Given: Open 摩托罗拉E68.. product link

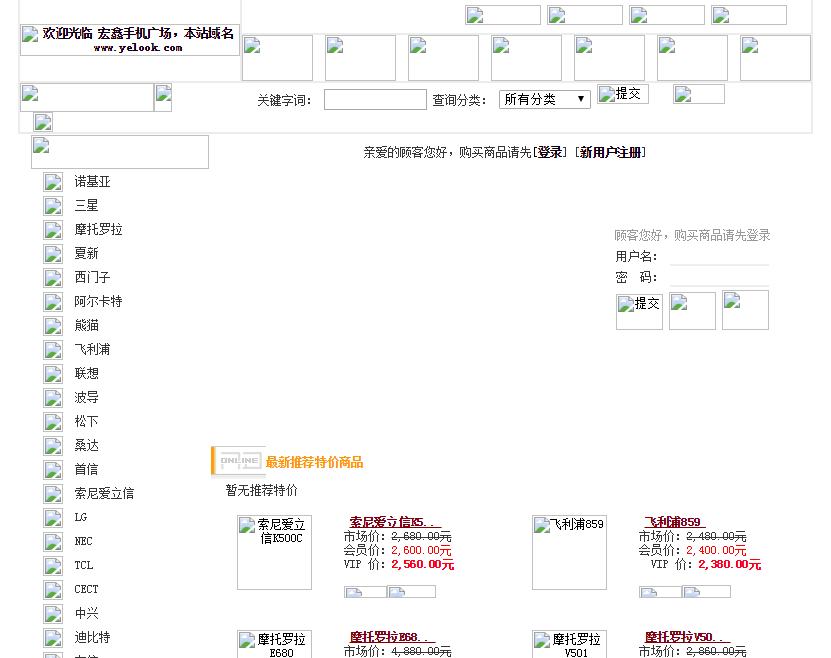Looking at the screenshot, I should [392, 637].
